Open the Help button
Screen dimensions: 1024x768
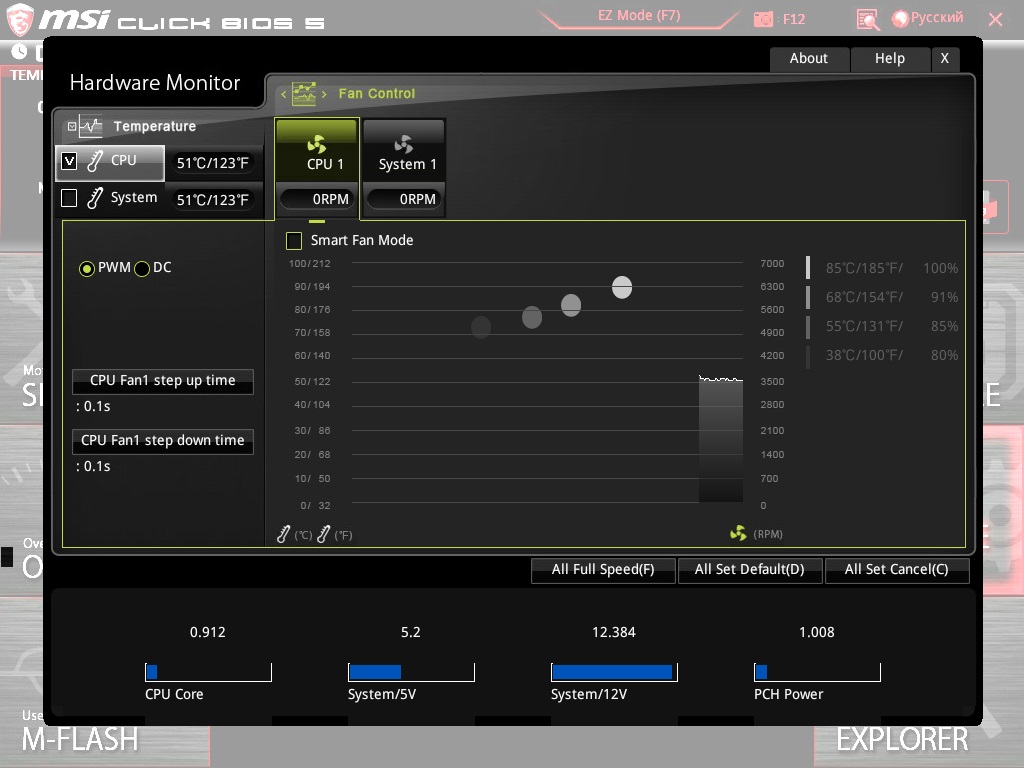click(890, 59)
